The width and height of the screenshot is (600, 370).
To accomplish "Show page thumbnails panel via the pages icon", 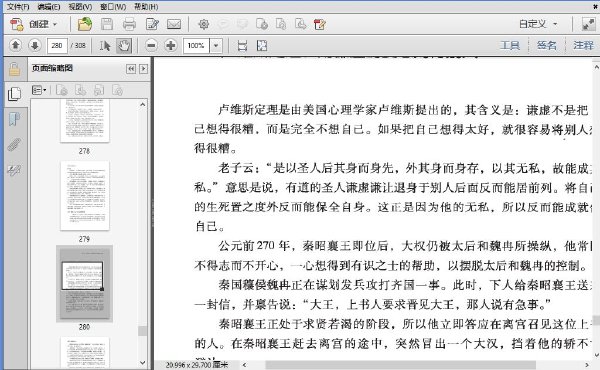I will (15, 94).
